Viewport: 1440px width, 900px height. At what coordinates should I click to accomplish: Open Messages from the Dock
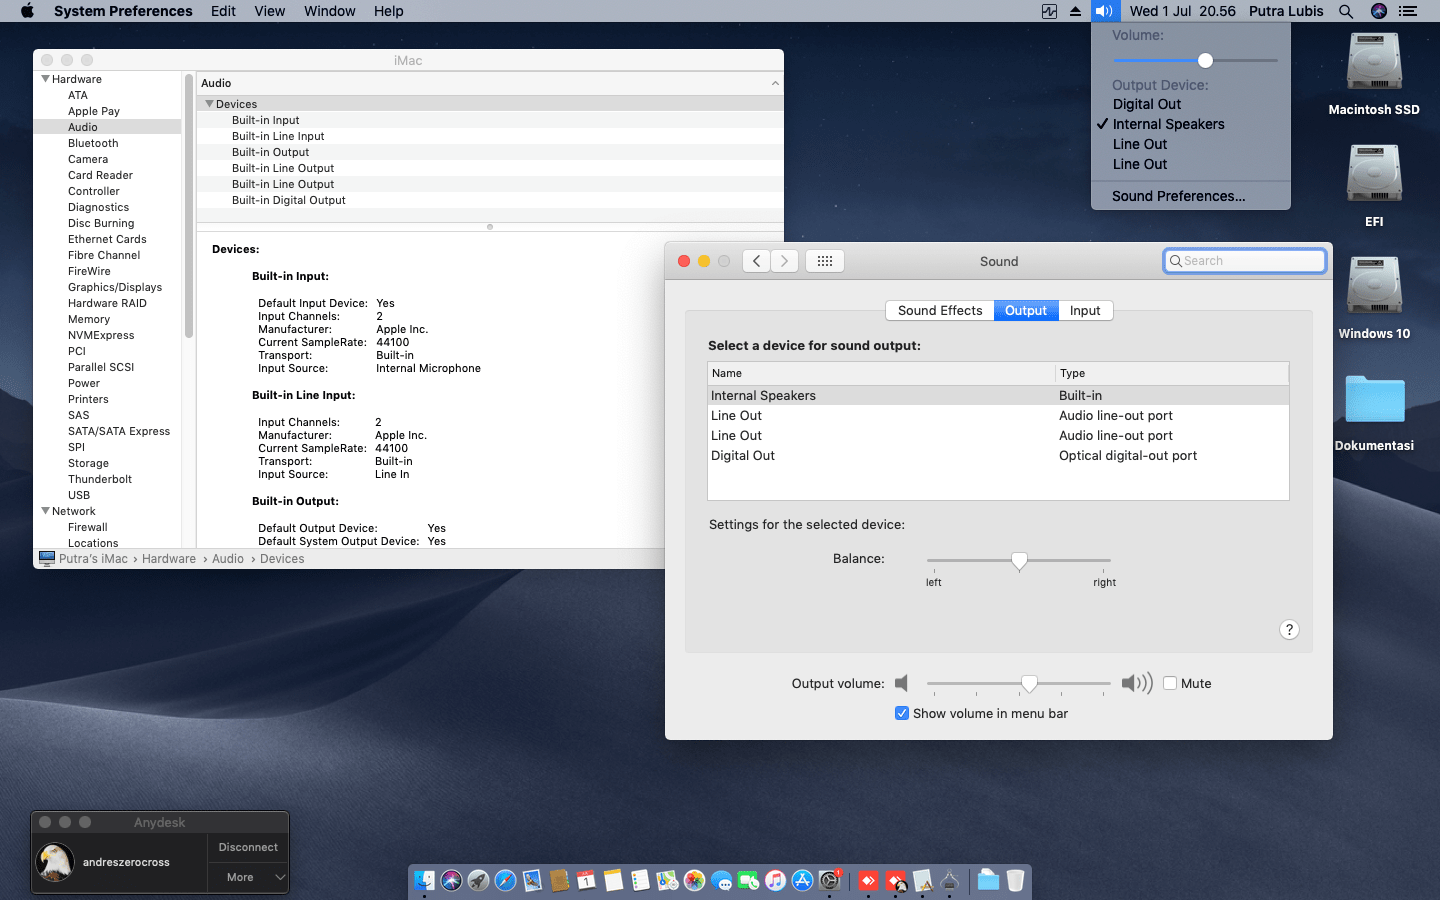(722, 881)
